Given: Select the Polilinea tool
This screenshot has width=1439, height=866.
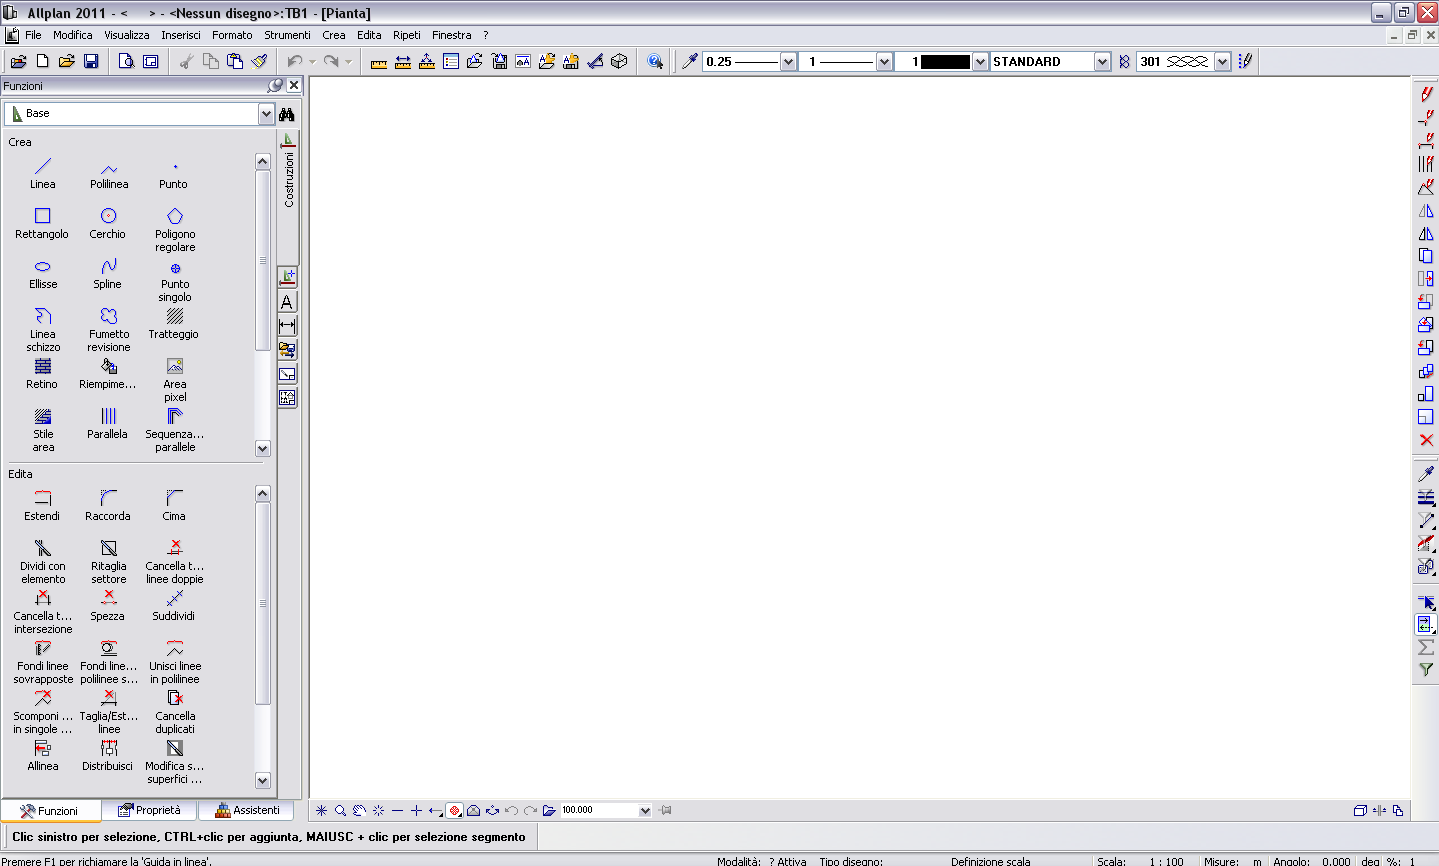Looking at the screenshot, I should pyautogui.click(x=109, y=173).
